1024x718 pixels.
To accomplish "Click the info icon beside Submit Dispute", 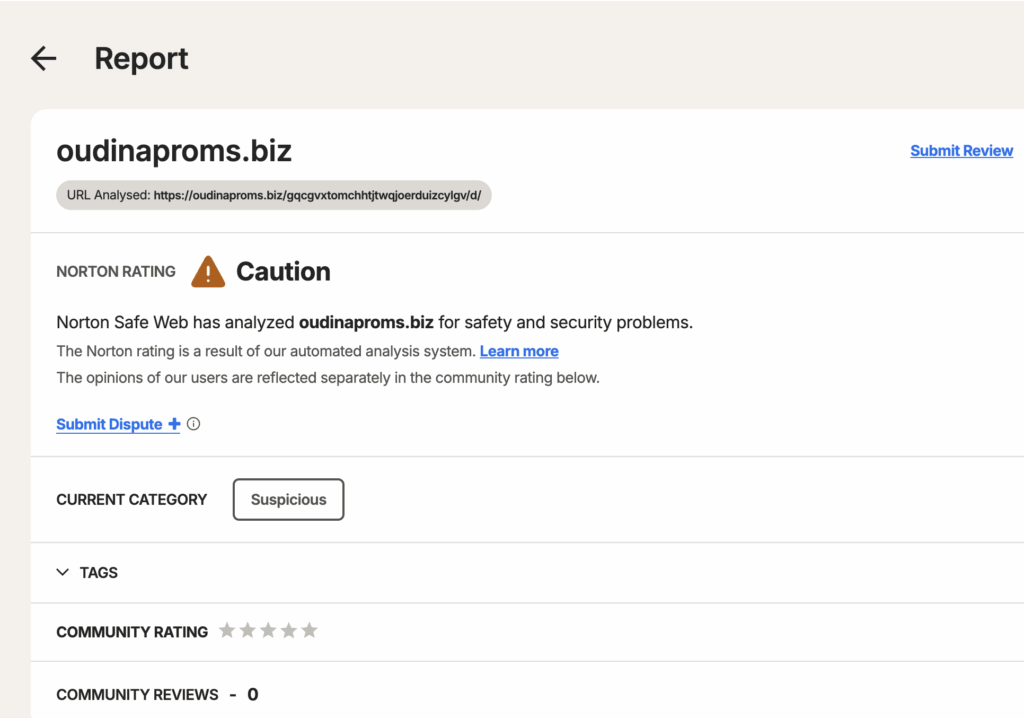I will [194, 424].
